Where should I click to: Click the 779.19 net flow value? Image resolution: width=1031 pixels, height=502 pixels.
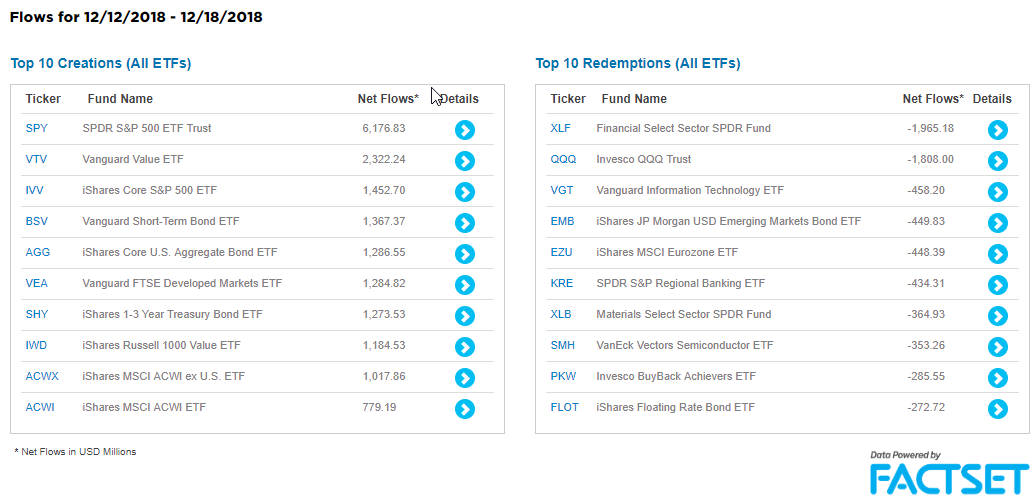pyautogui.click(x=379, y=407)
